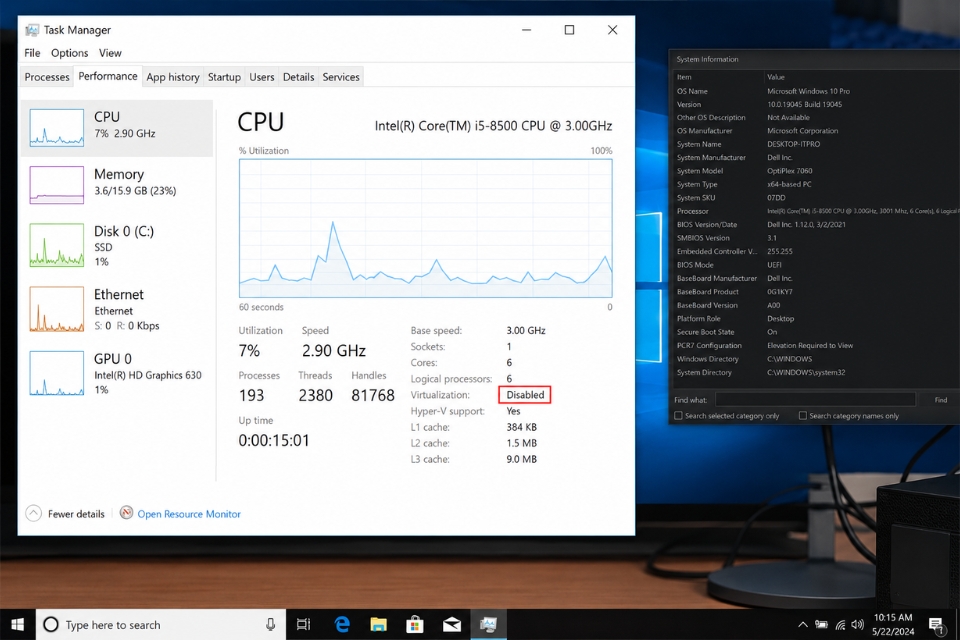Click Task Manager icon in taskbar
The height and width of the screenshot is (640, 960).
[489, 624]
